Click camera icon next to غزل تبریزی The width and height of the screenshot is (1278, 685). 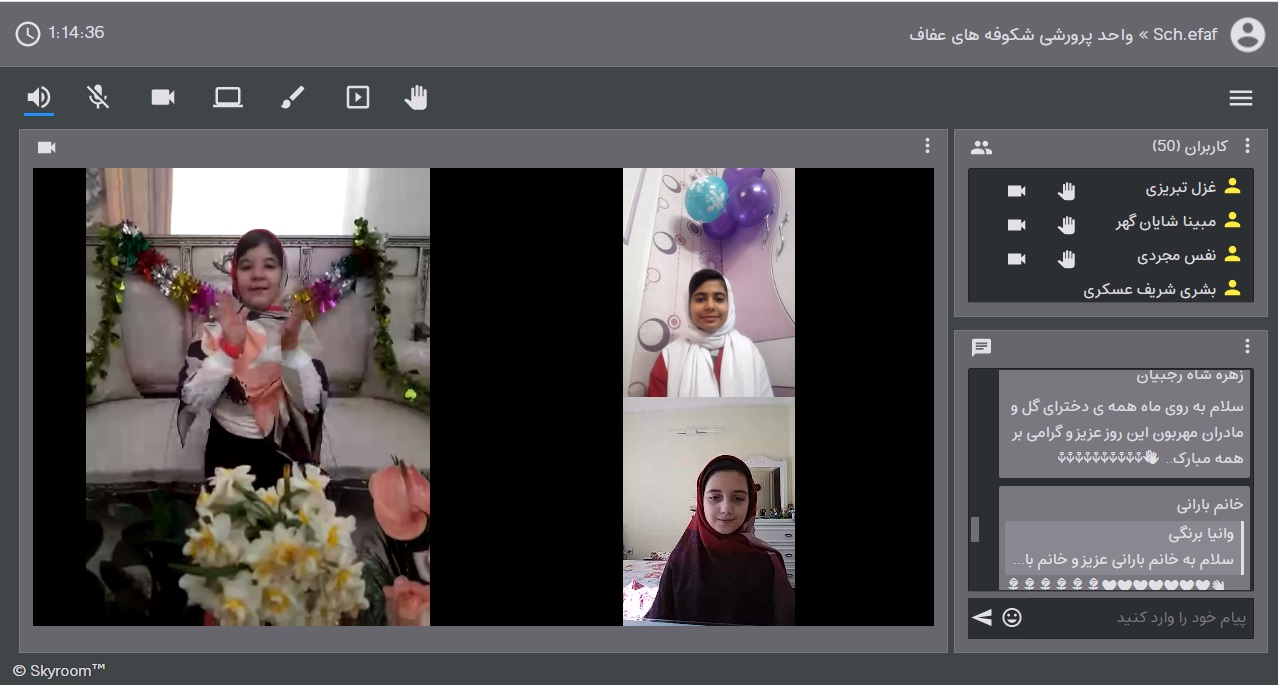(x=1016, y=191)
